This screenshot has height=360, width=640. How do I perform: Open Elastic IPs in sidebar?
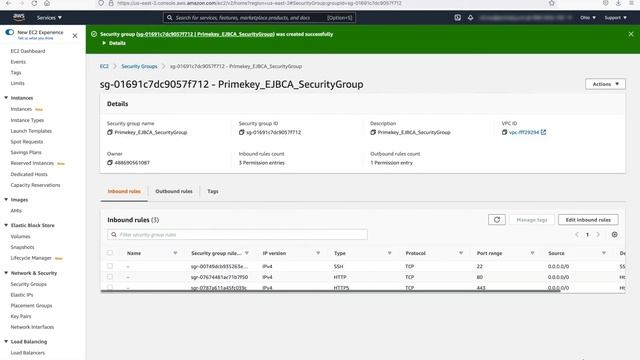(x=22, y=295)
